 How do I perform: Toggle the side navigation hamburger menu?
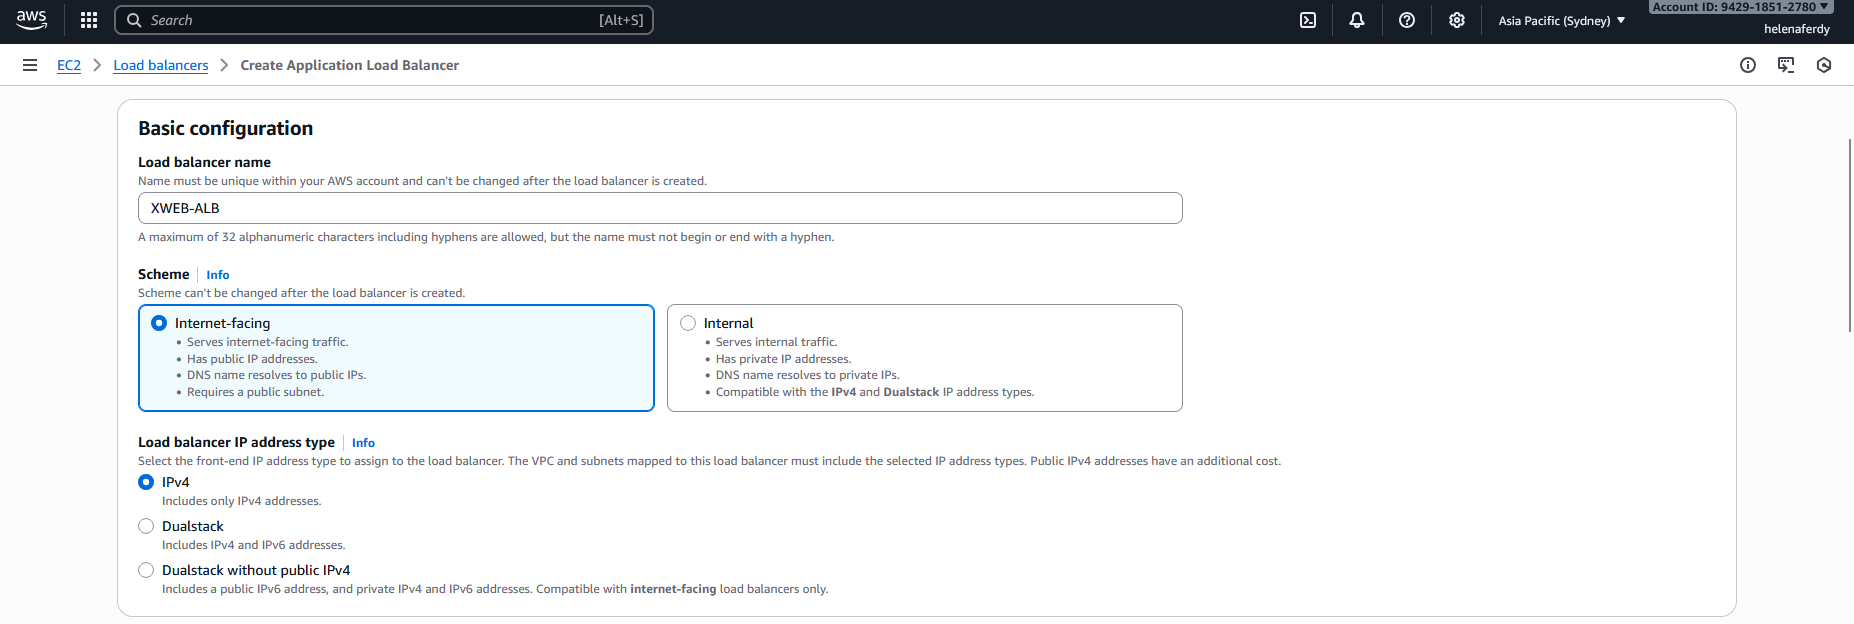coord(30,65)
